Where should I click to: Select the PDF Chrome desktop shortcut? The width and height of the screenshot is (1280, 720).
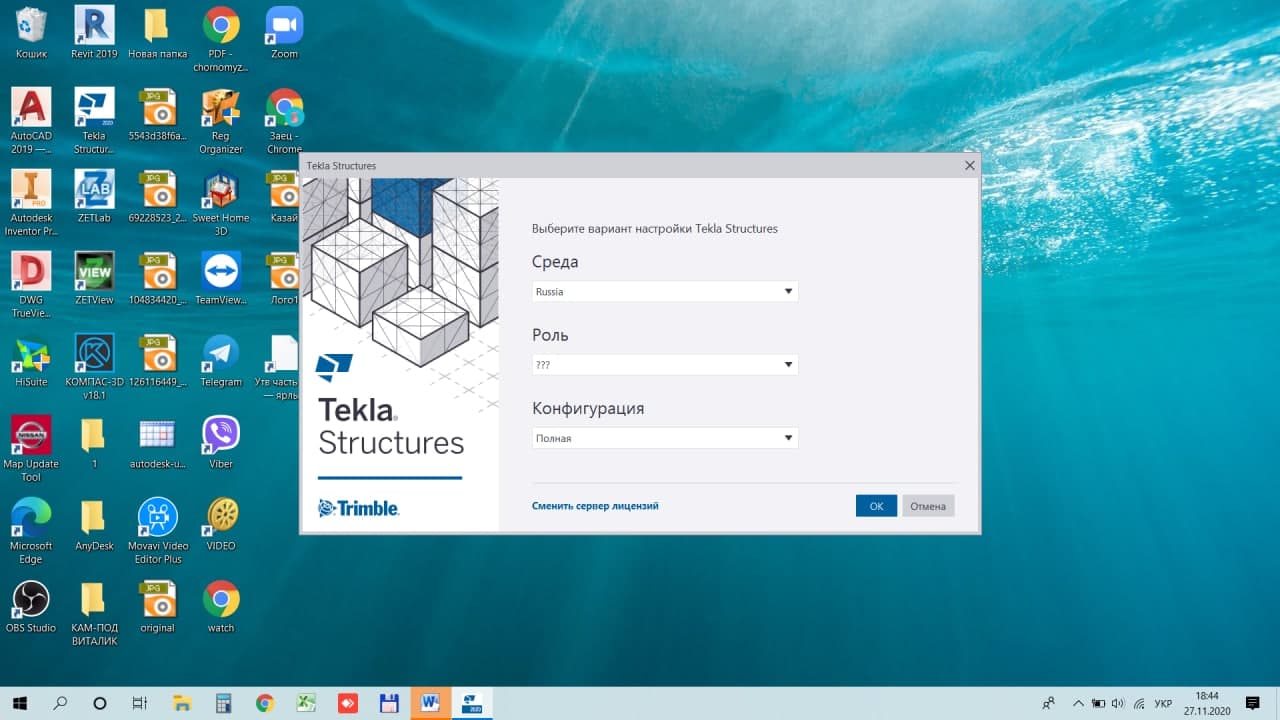pos(221,40)
